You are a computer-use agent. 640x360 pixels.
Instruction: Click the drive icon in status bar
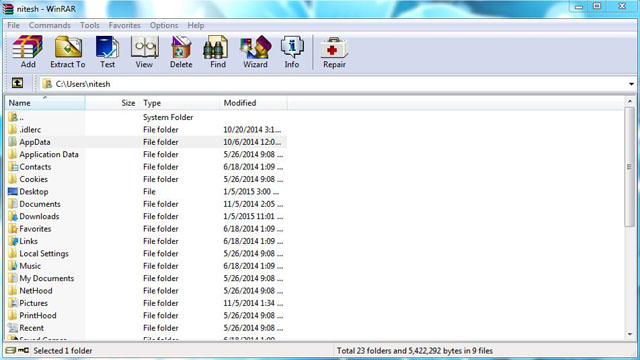(11, 351)
